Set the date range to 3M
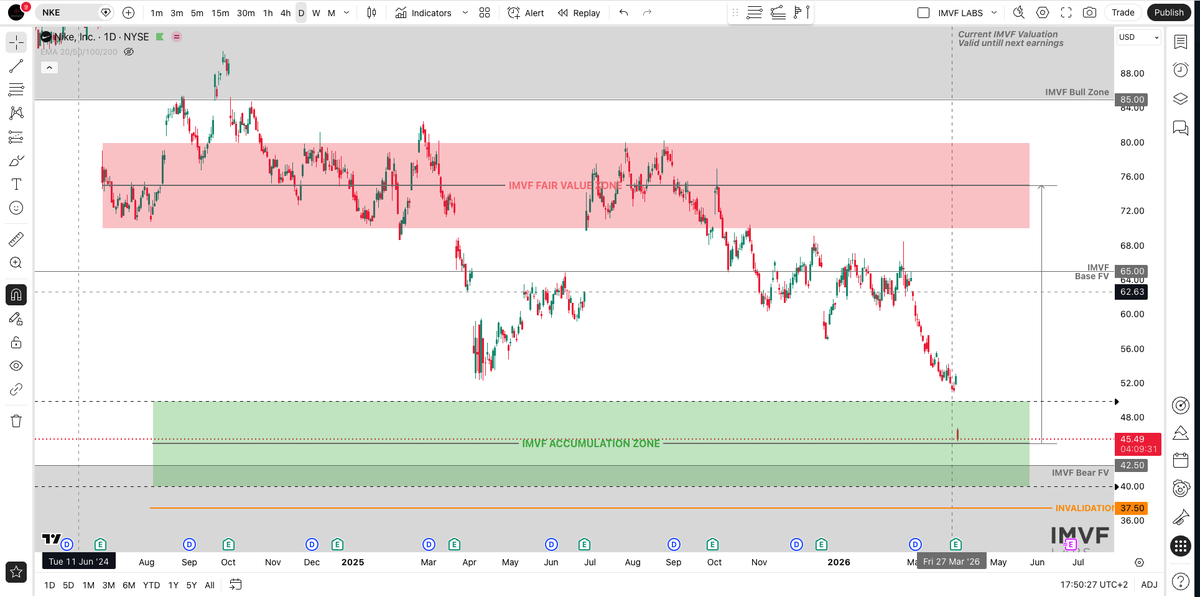This screenshot has width=1200, height=597. [x=109, y=585]
